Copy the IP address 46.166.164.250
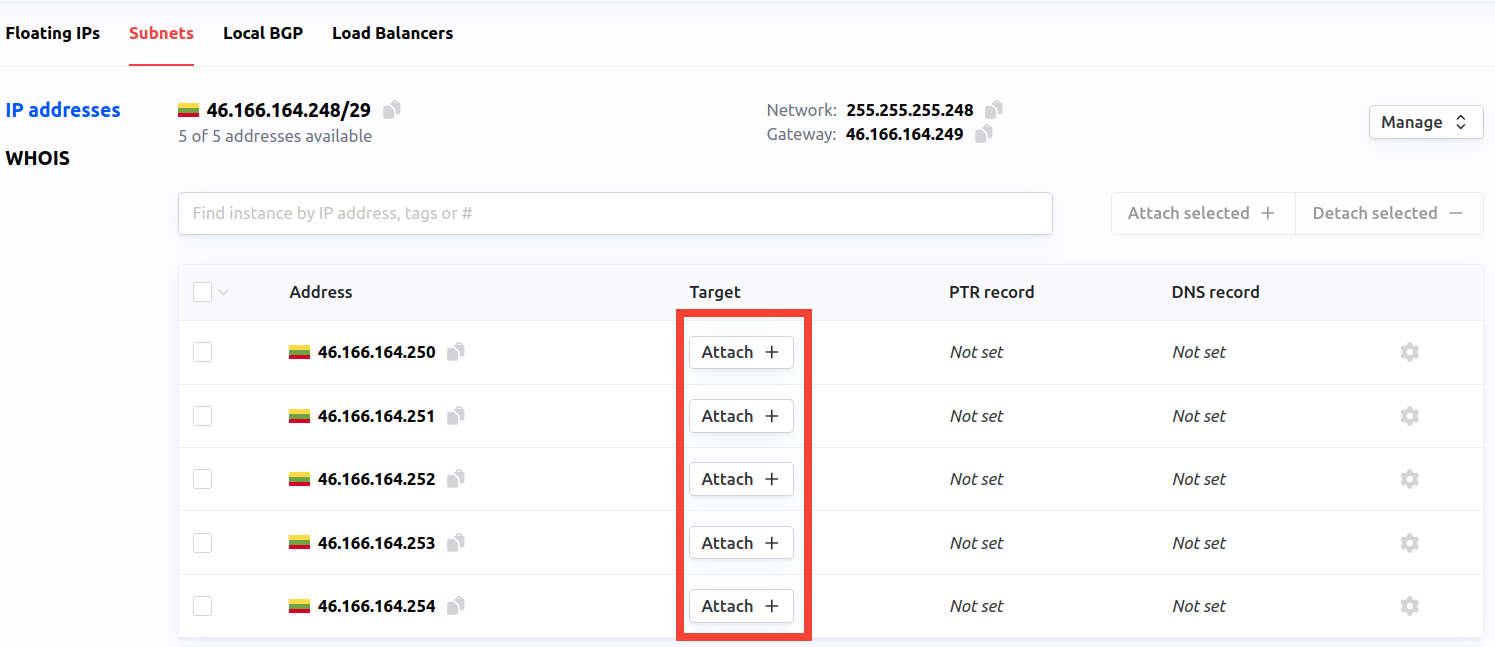 click(456, 352)
